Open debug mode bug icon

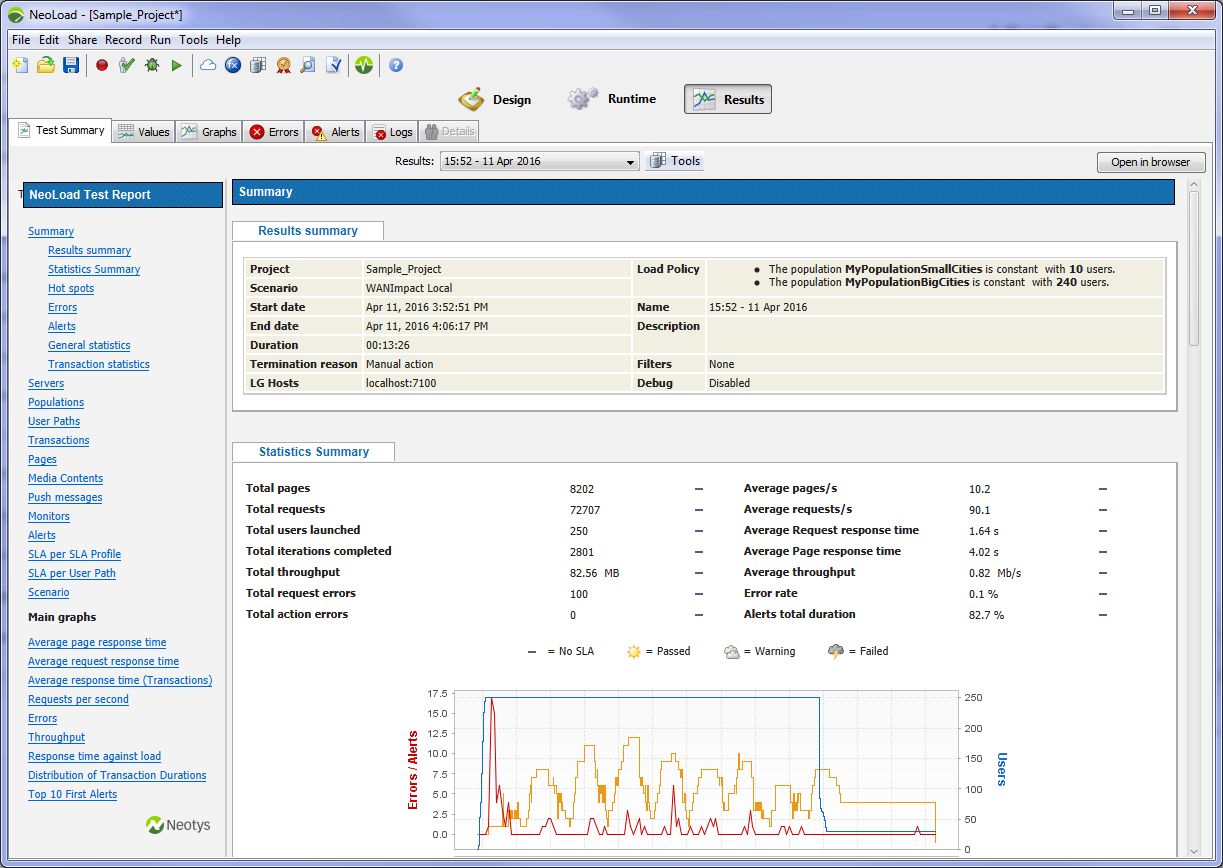152,65
